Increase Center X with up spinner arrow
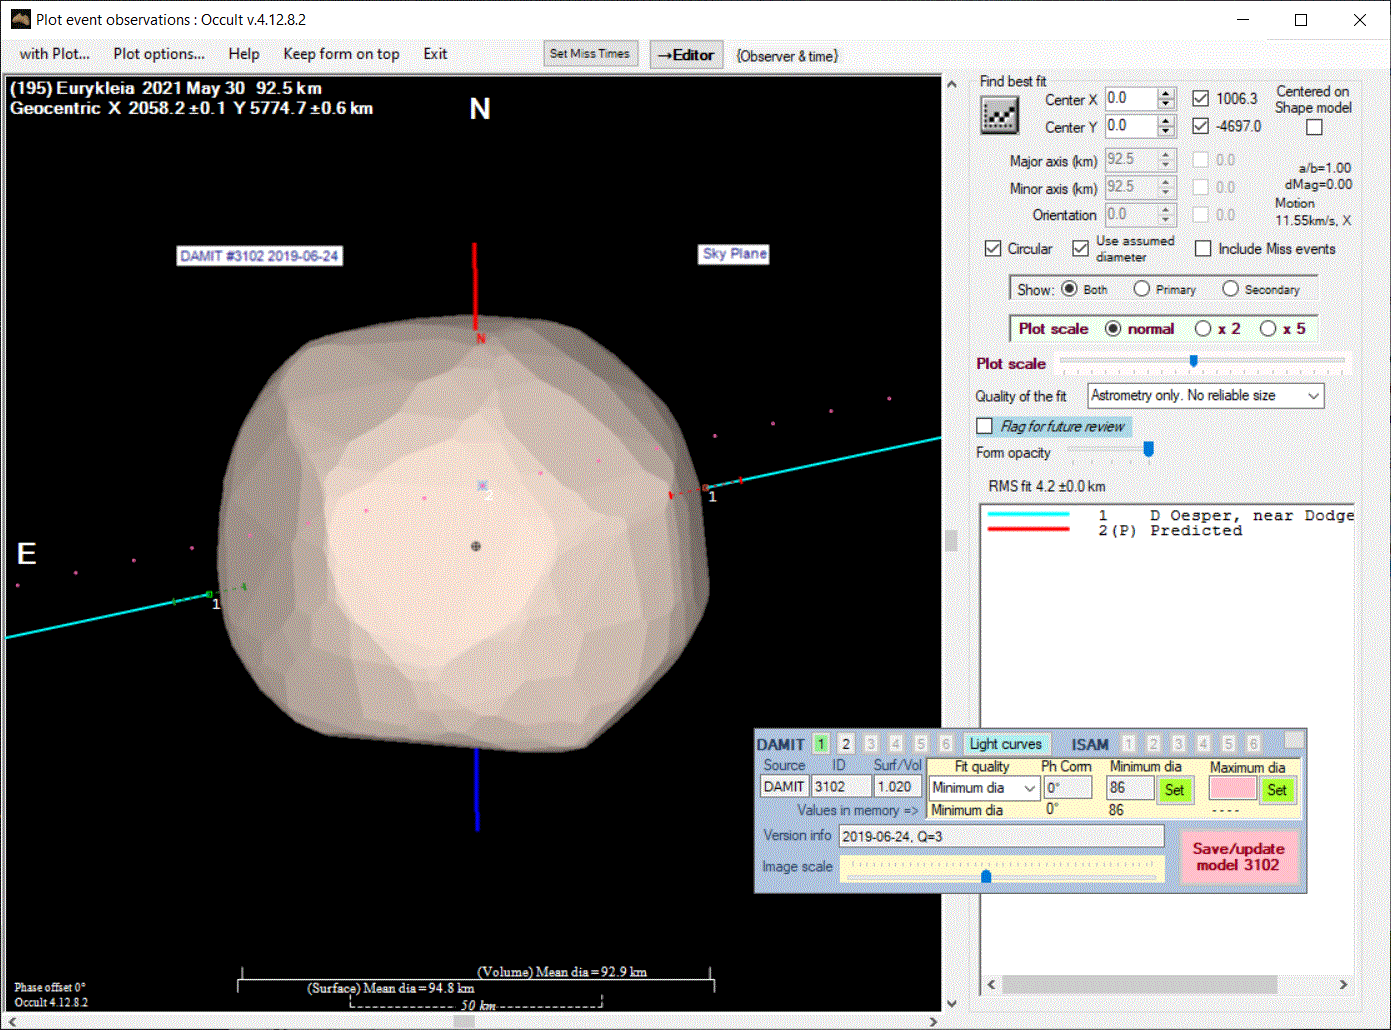 pos(1166,94)
